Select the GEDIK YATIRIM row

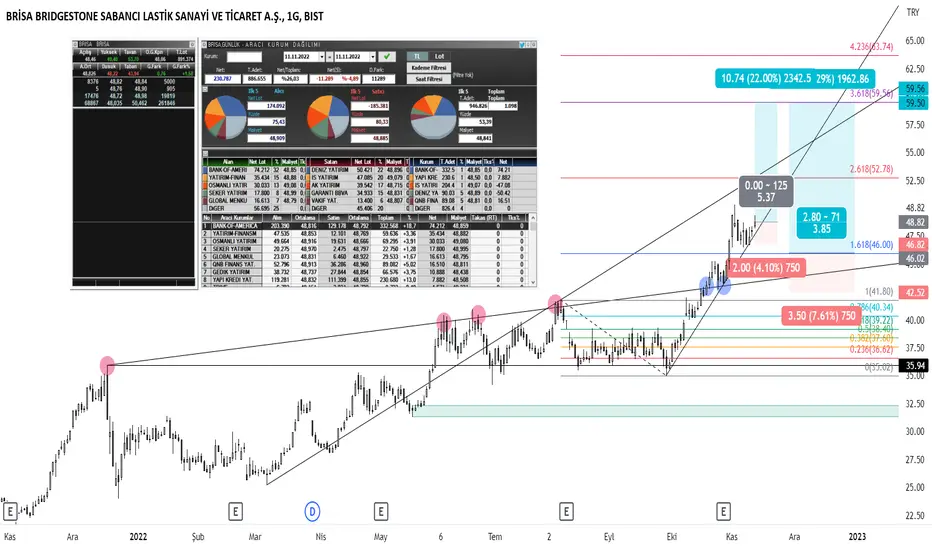(365, 272)
